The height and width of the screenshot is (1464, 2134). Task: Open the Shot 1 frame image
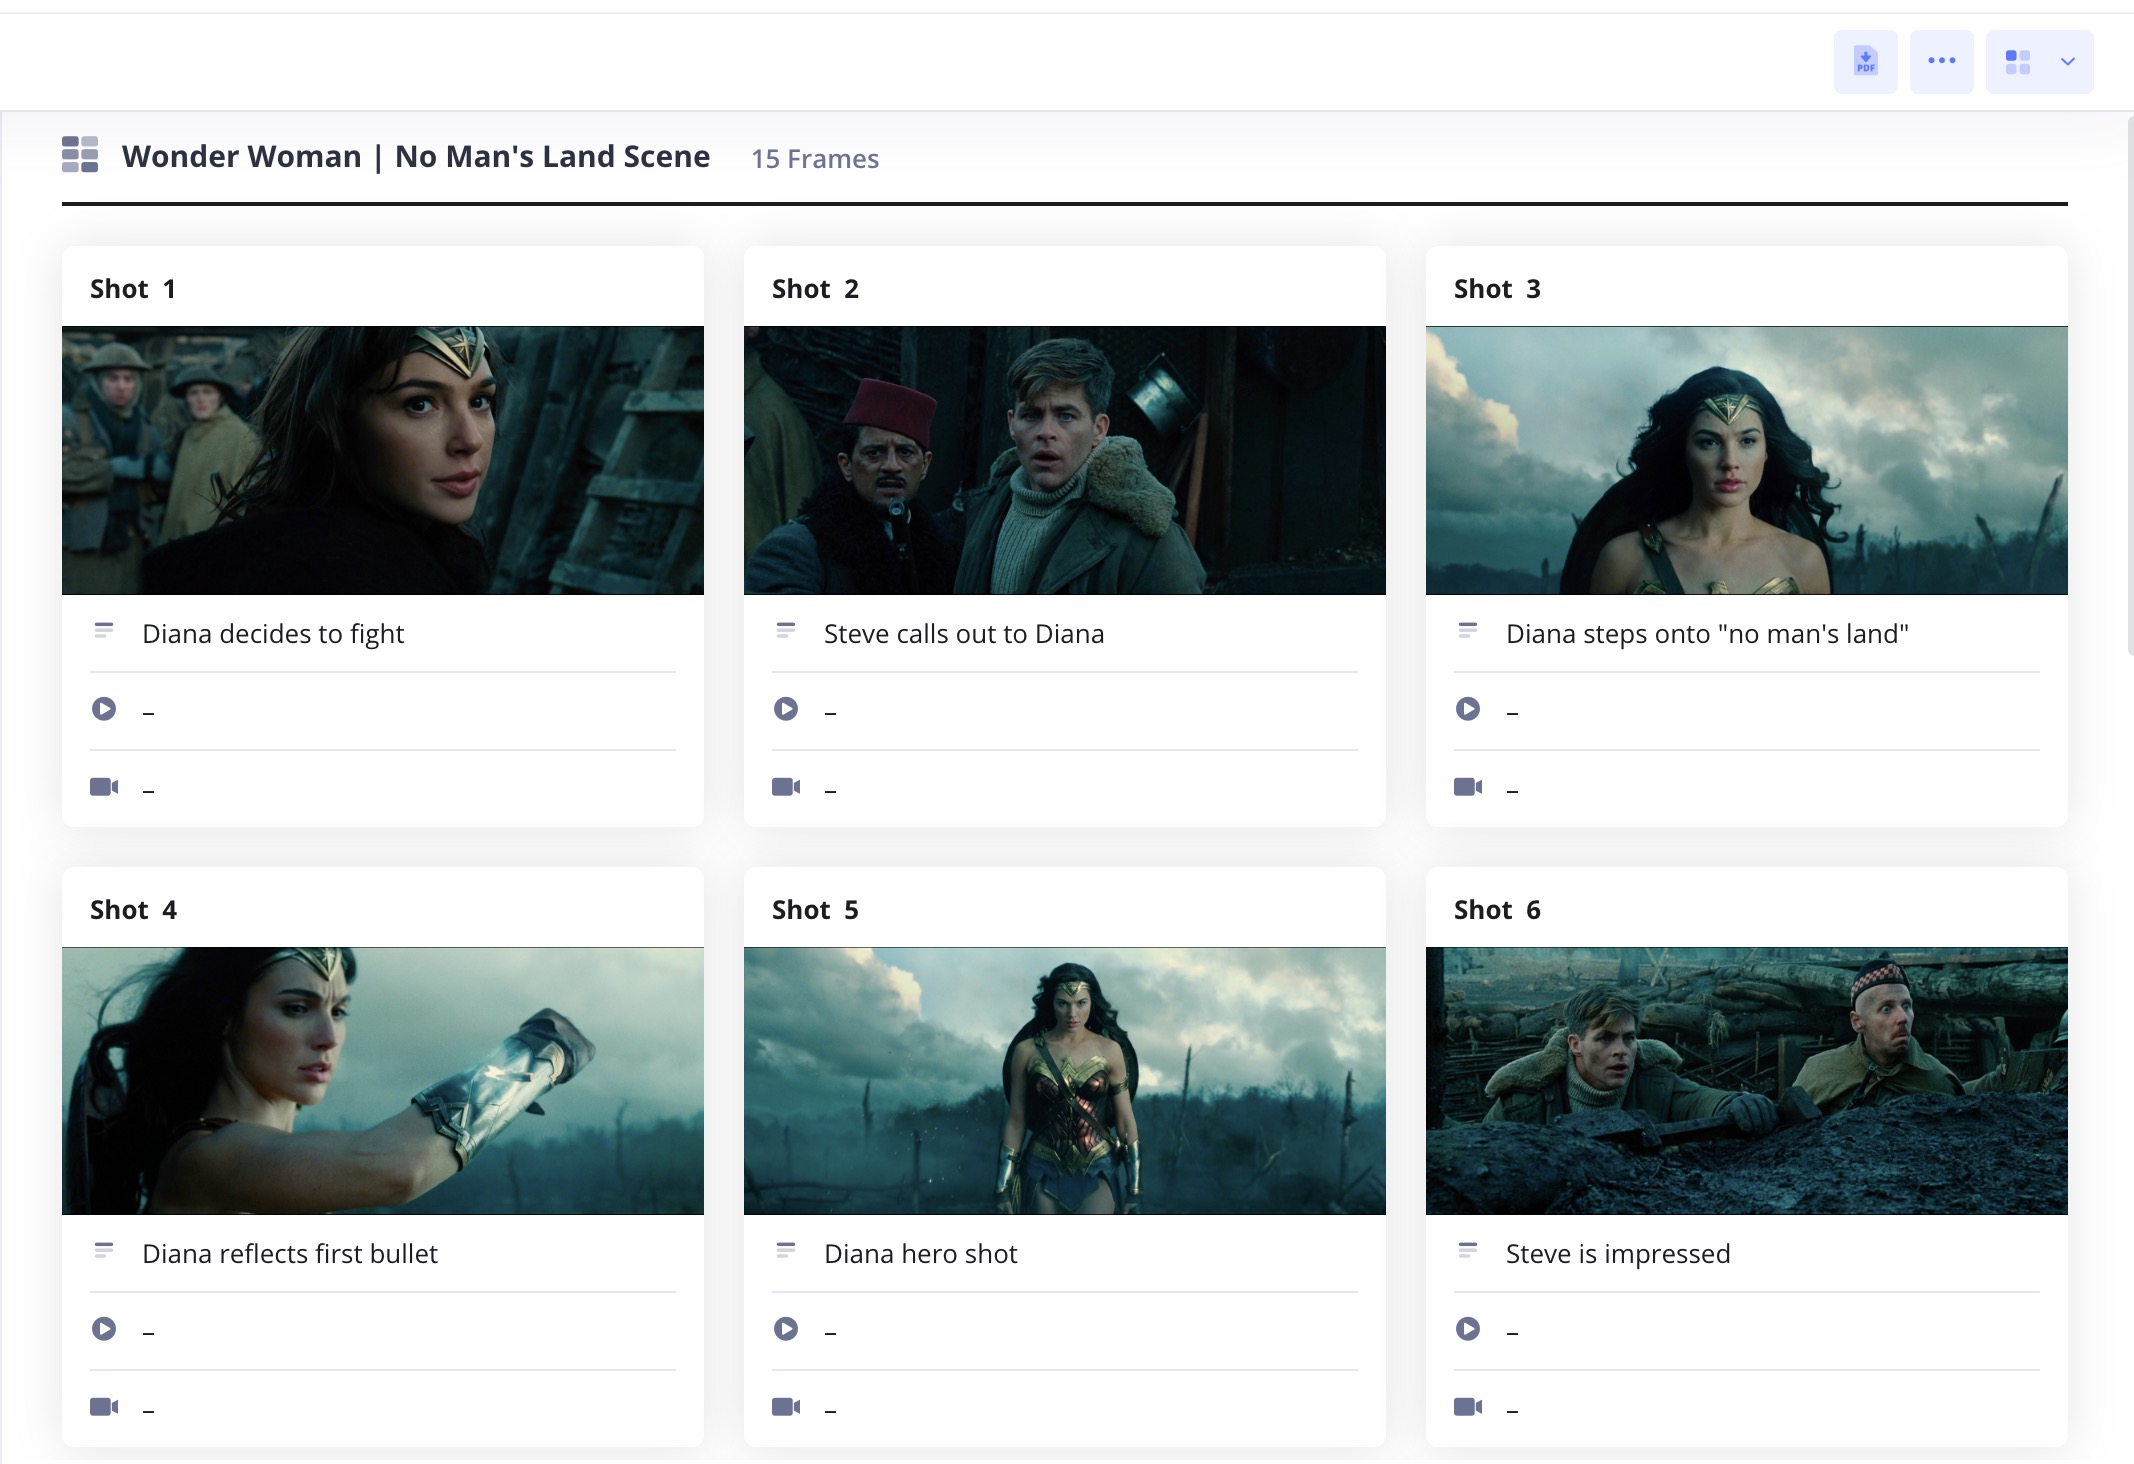click(x=383, y=460)
